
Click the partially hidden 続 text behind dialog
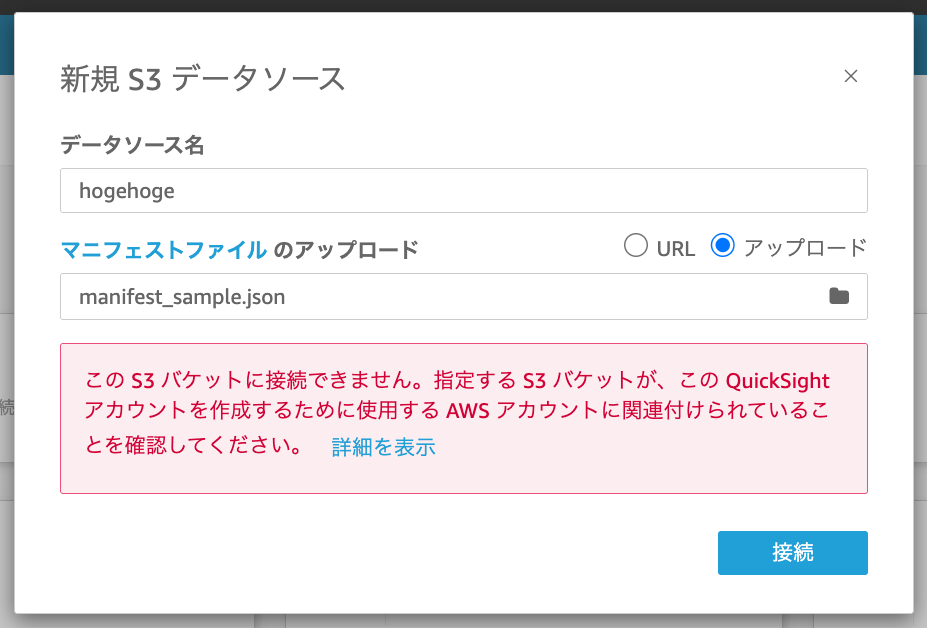[7, 407]
